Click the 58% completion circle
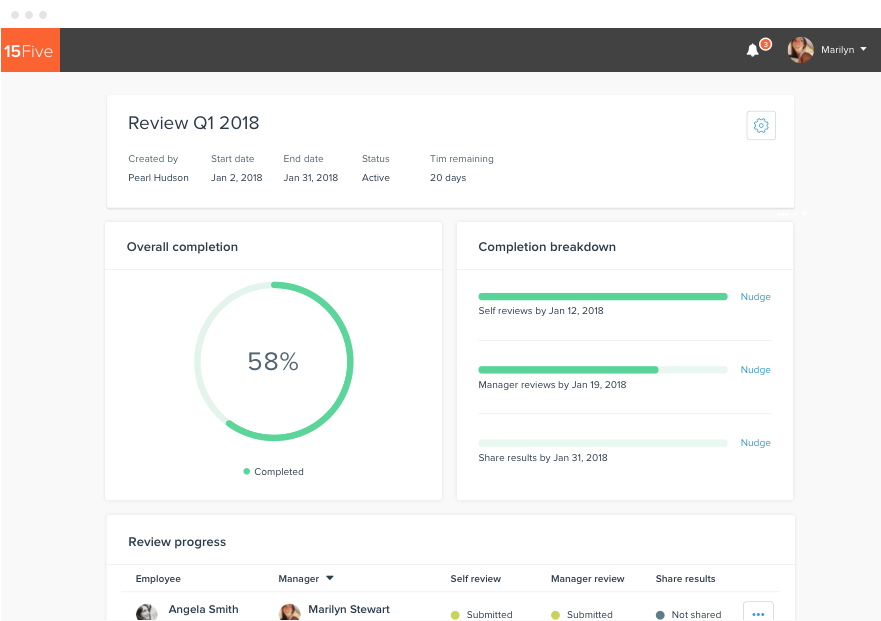 tap(273, 361)
